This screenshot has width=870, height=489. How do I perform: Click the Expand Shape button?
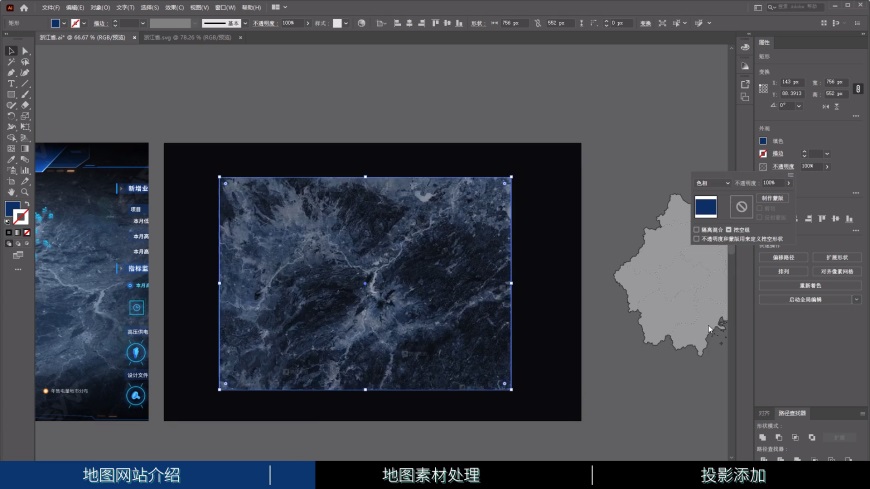pos(837,258)
